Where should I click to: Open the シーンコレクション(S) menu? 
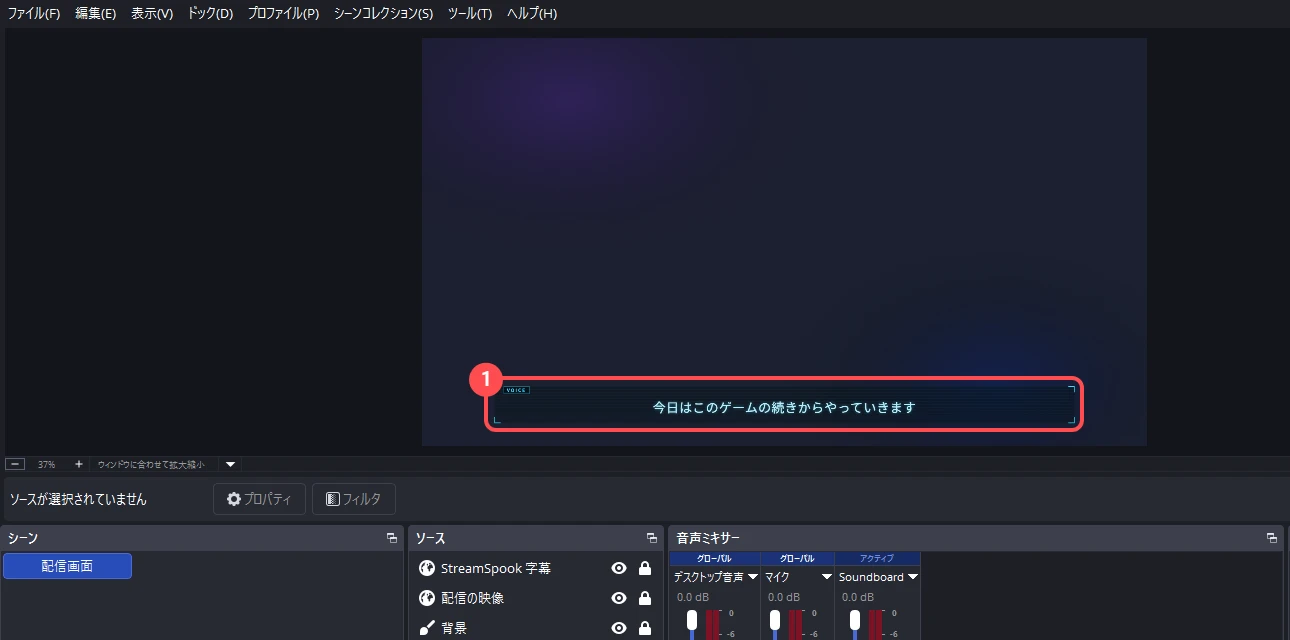(x=384, y=14)
